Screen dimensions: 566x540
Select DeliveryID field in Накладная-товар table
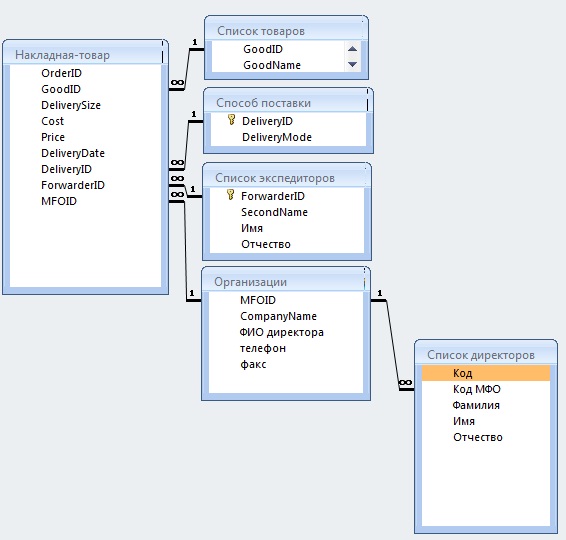(x=85, y=169)
